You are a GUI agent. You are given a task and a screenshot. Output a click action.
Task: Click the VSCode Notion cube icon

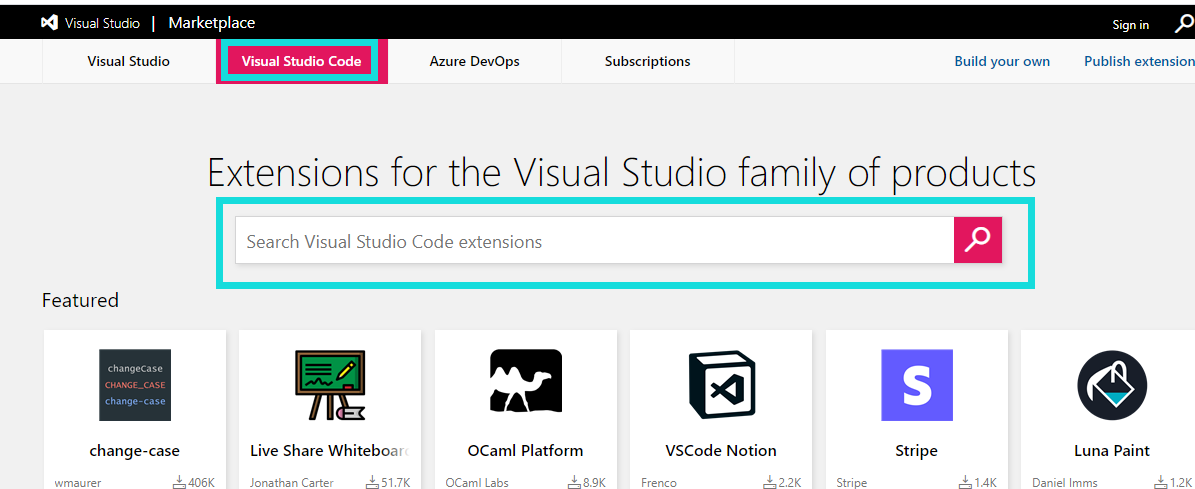(721, 385)
